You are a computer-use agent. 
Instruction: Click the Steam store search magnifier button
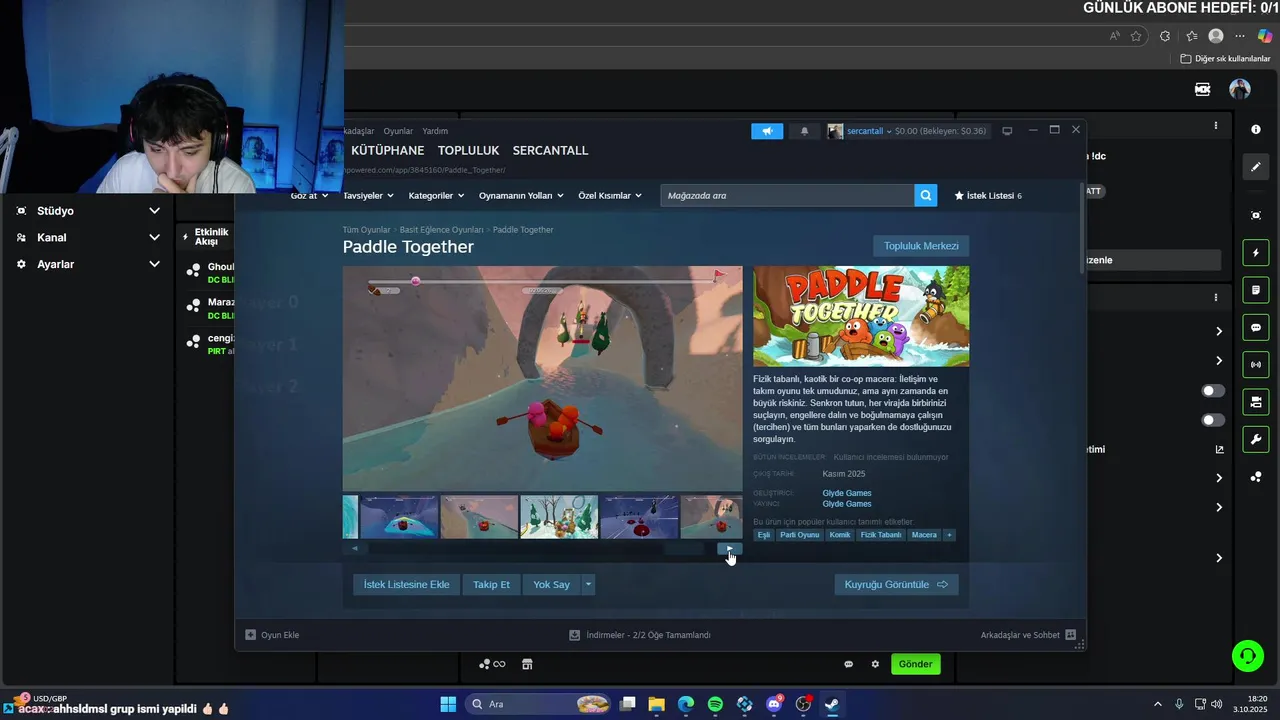coord(926,195)
